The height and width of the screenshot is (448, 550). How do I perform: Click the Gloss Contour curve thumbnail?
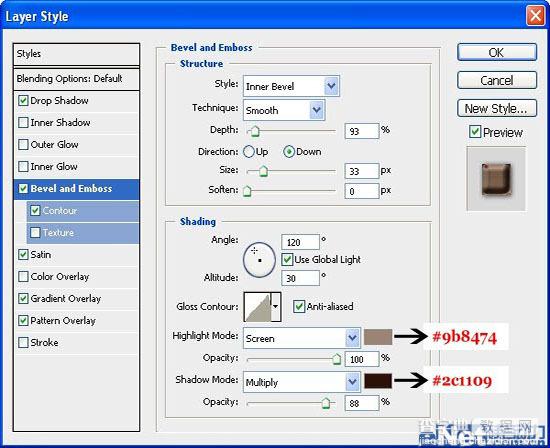pos(258,307)
